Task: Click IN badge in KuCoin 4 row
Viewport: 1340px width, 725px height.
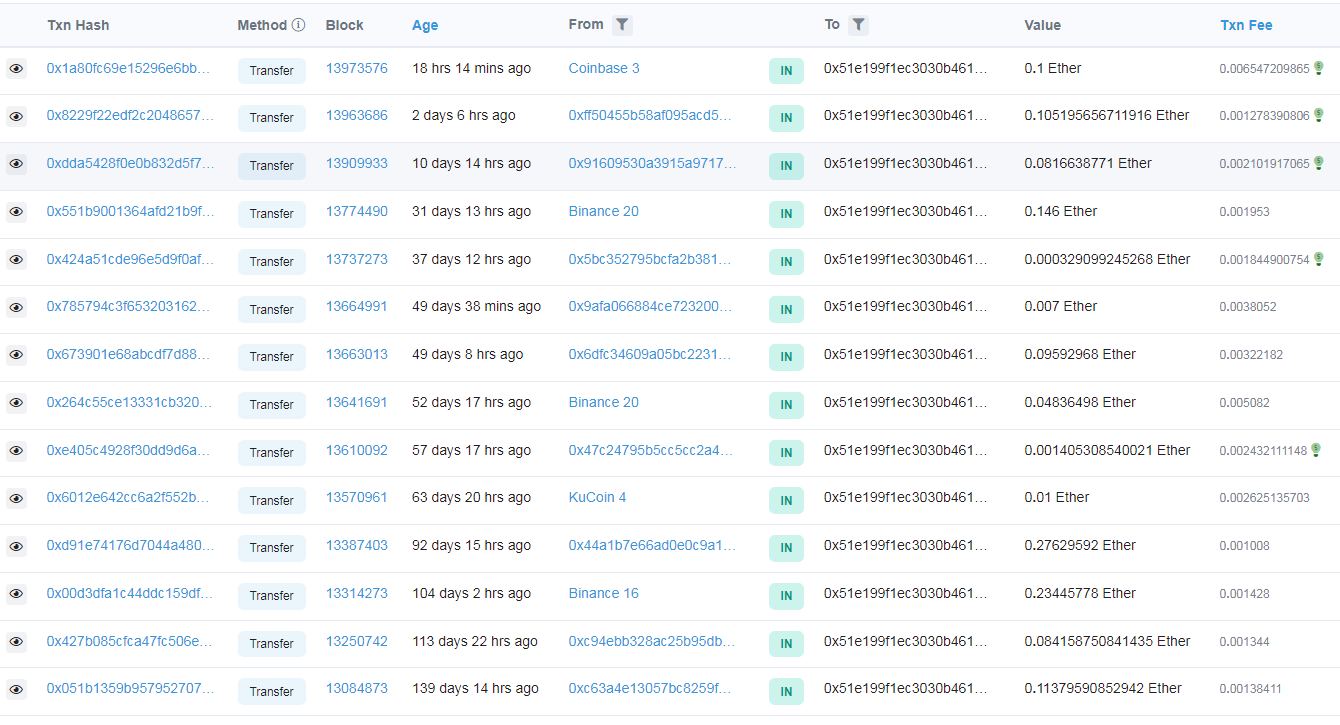Action: point(786,500)
